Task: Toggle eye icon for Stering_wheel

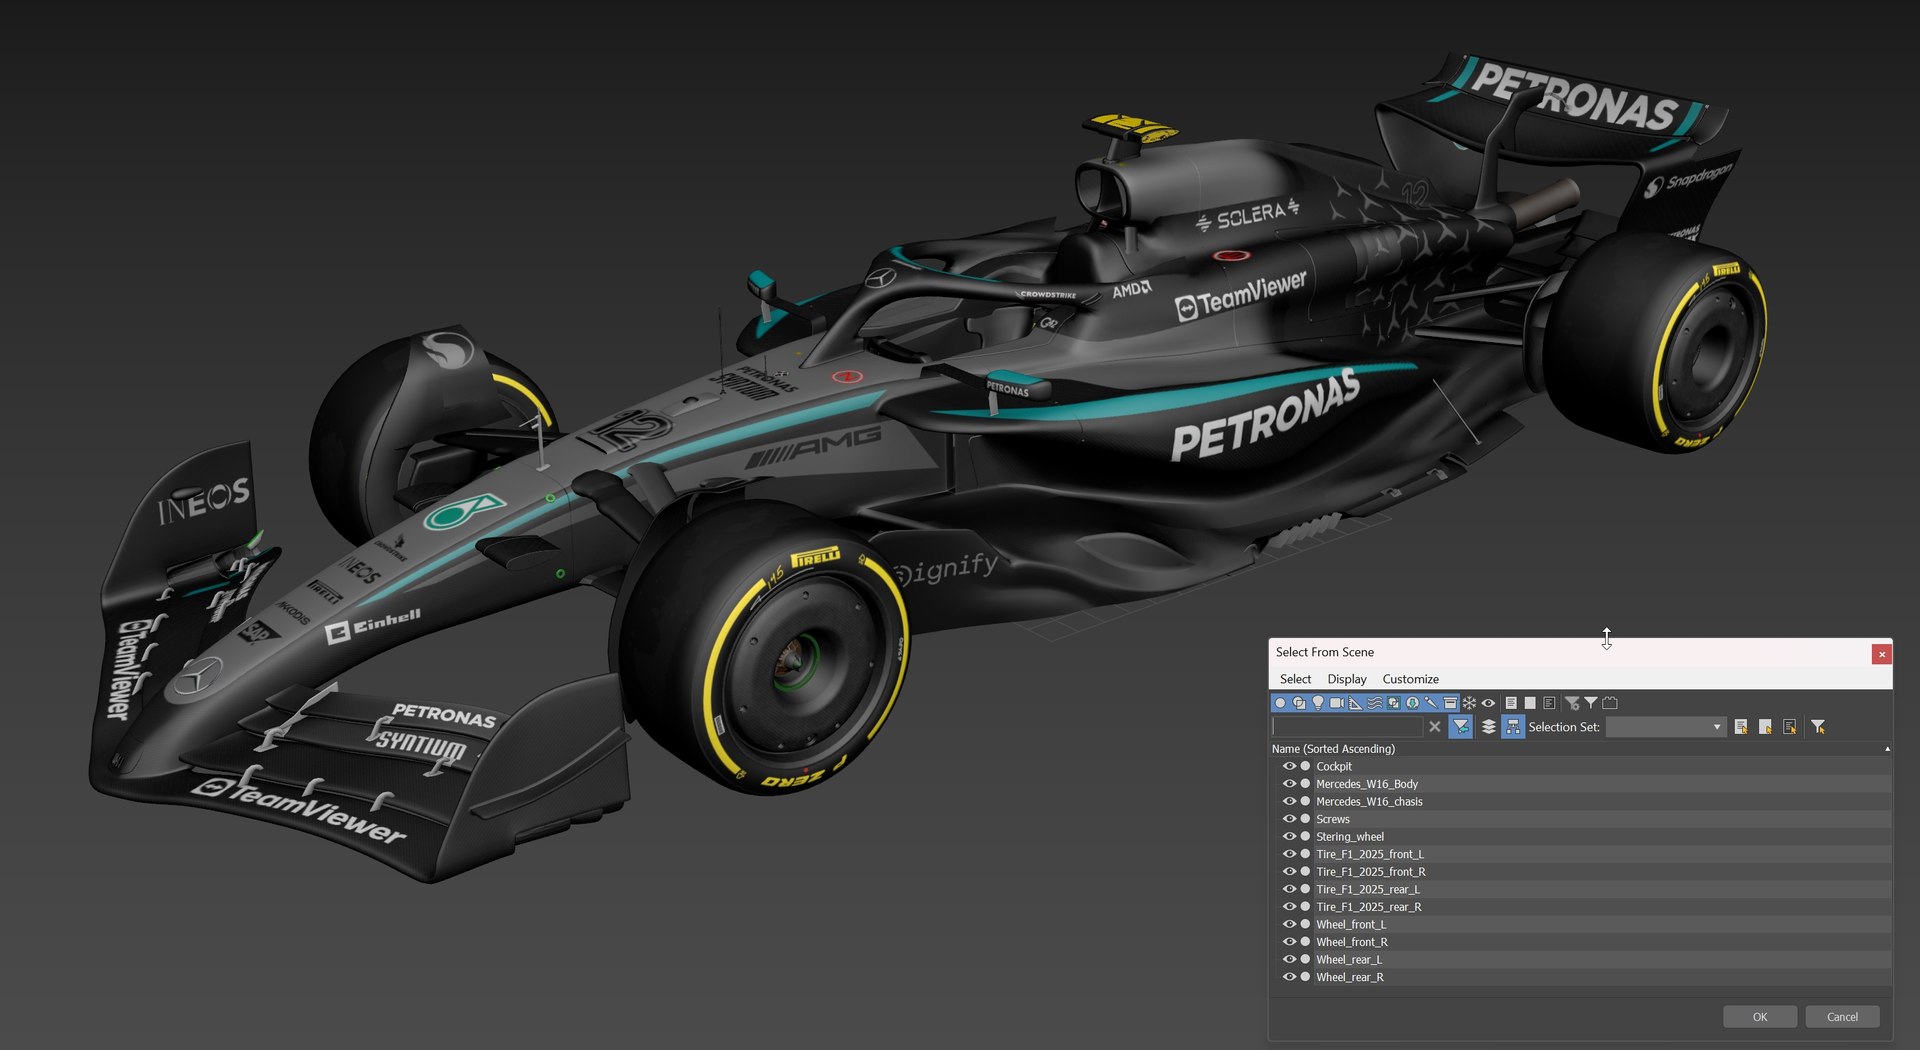Action: [x=1289, y=836]
